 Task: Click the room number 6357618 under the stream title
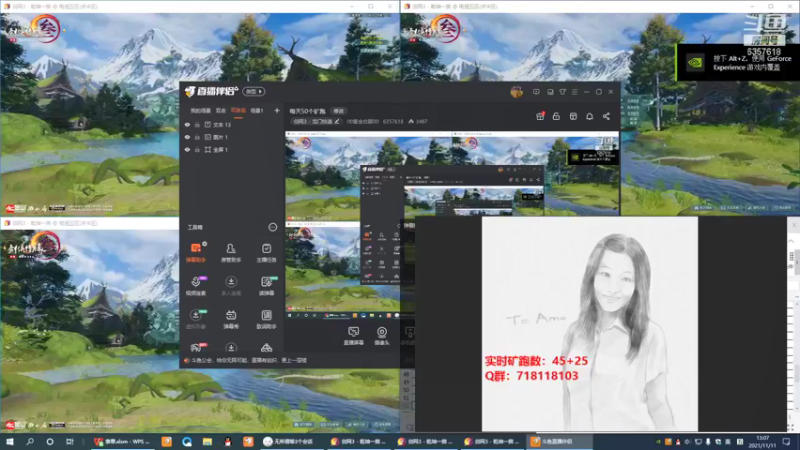click(393, 121)
